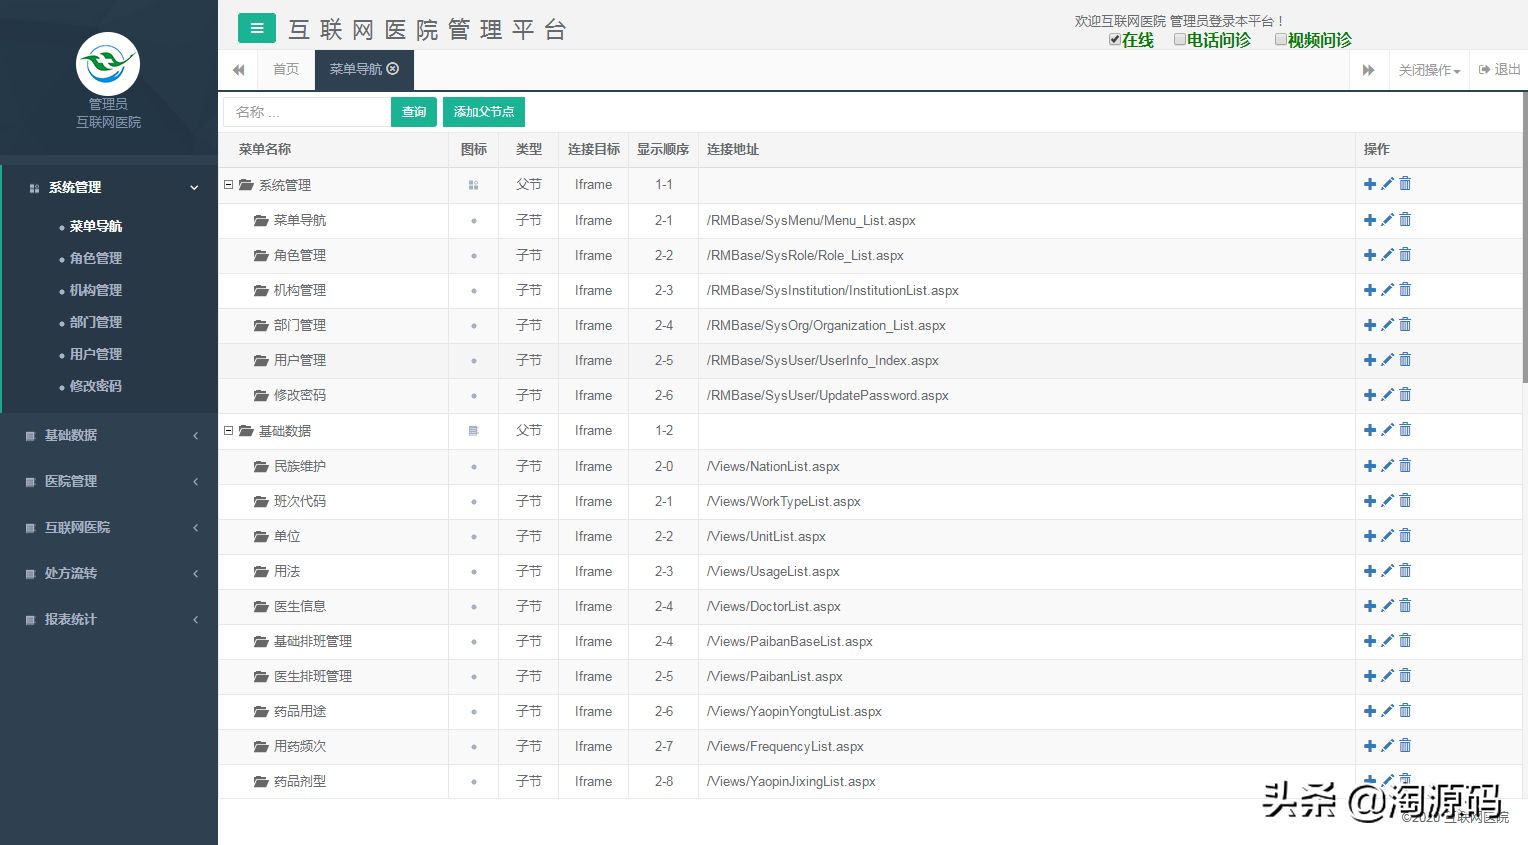Enable the 电话问诊 checkbox

click(1180, 40)
